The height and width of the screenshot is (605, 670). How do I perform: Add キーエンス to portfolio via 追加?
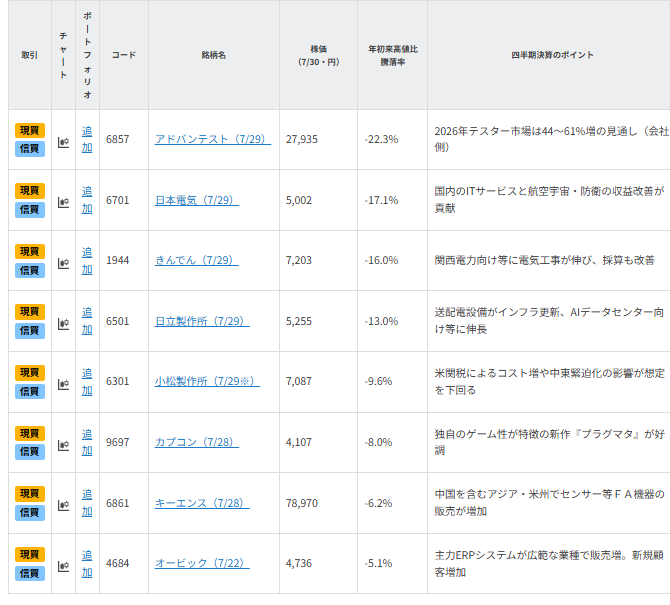pos(87,503)
